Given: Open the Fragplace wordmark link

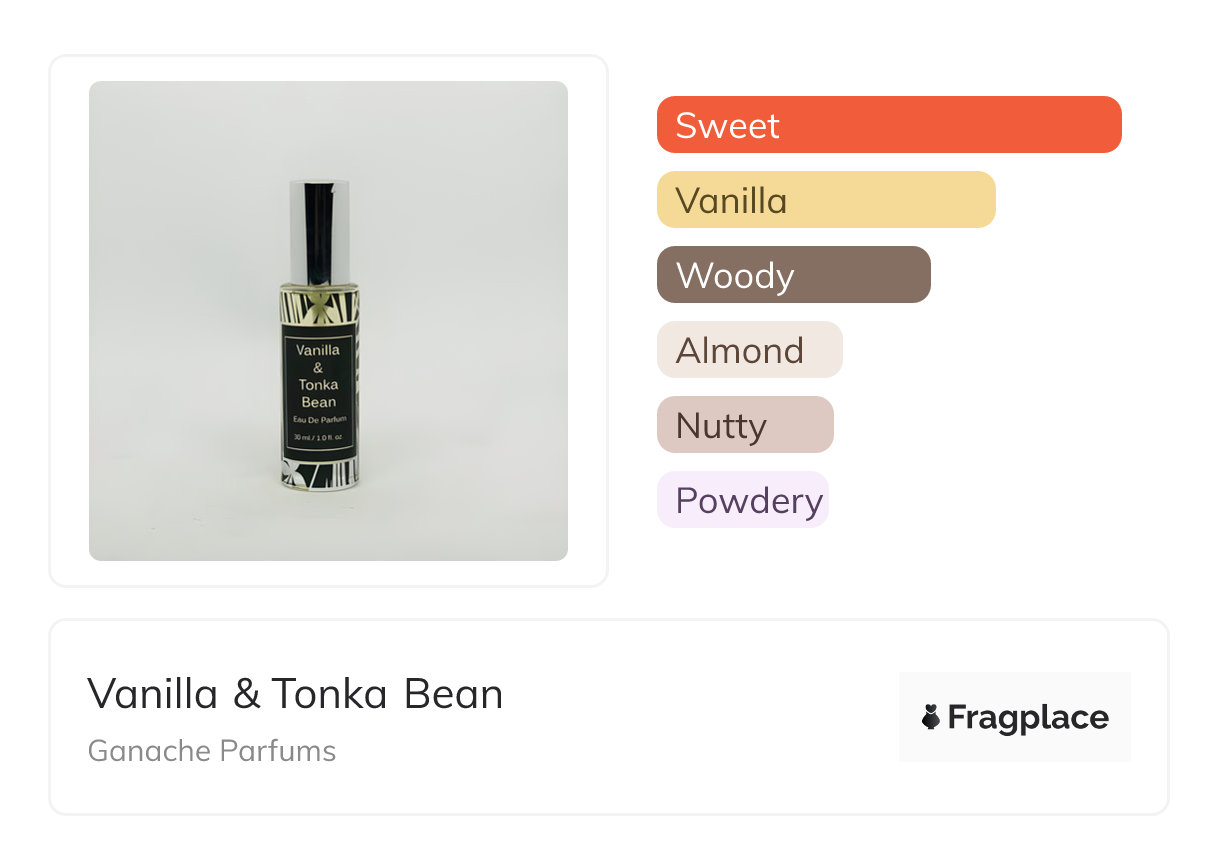Looking at the screenshot, I should coord(1028,718).
